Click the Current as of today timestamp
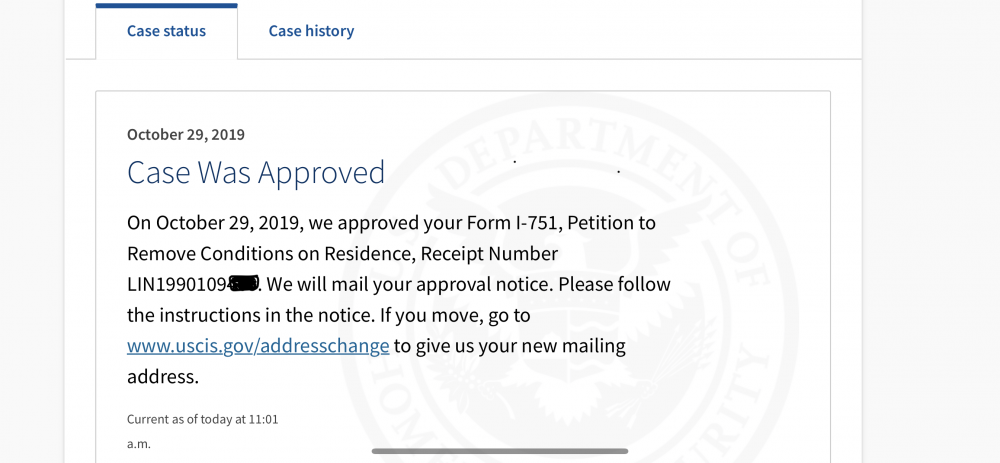The image size is (1000, 463). (203, 420)
